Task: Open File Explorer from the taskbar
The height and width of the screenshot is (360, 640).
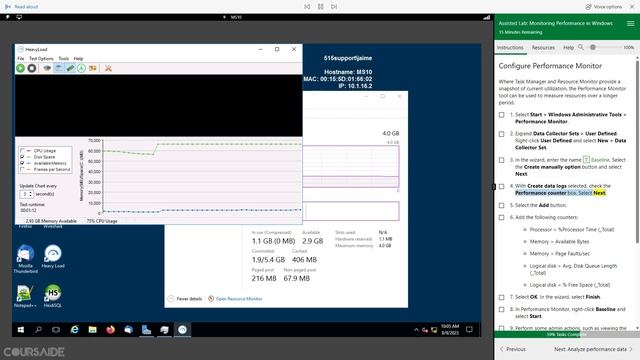Action: 93,329
